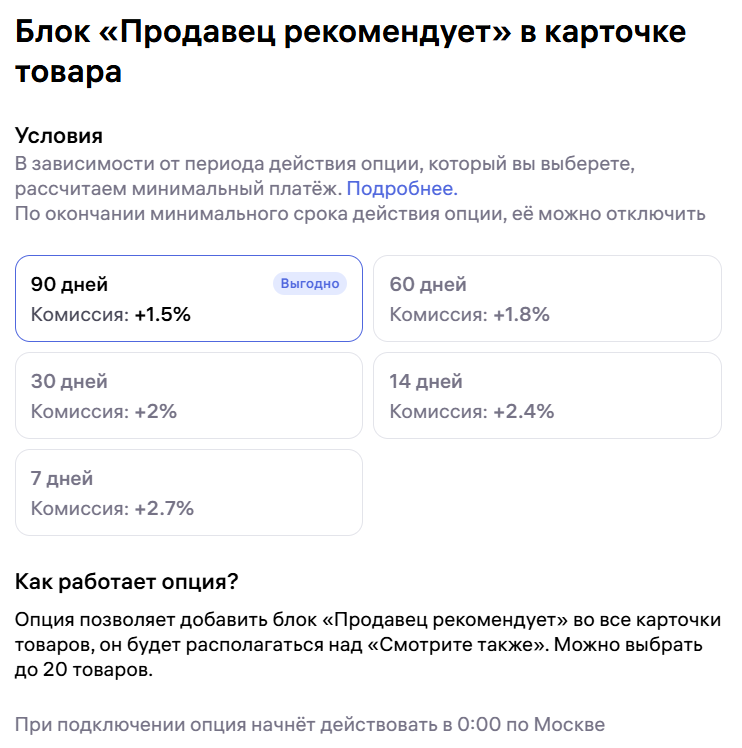
Task: Click the +2.7% commission value
Action: (165, 508)
